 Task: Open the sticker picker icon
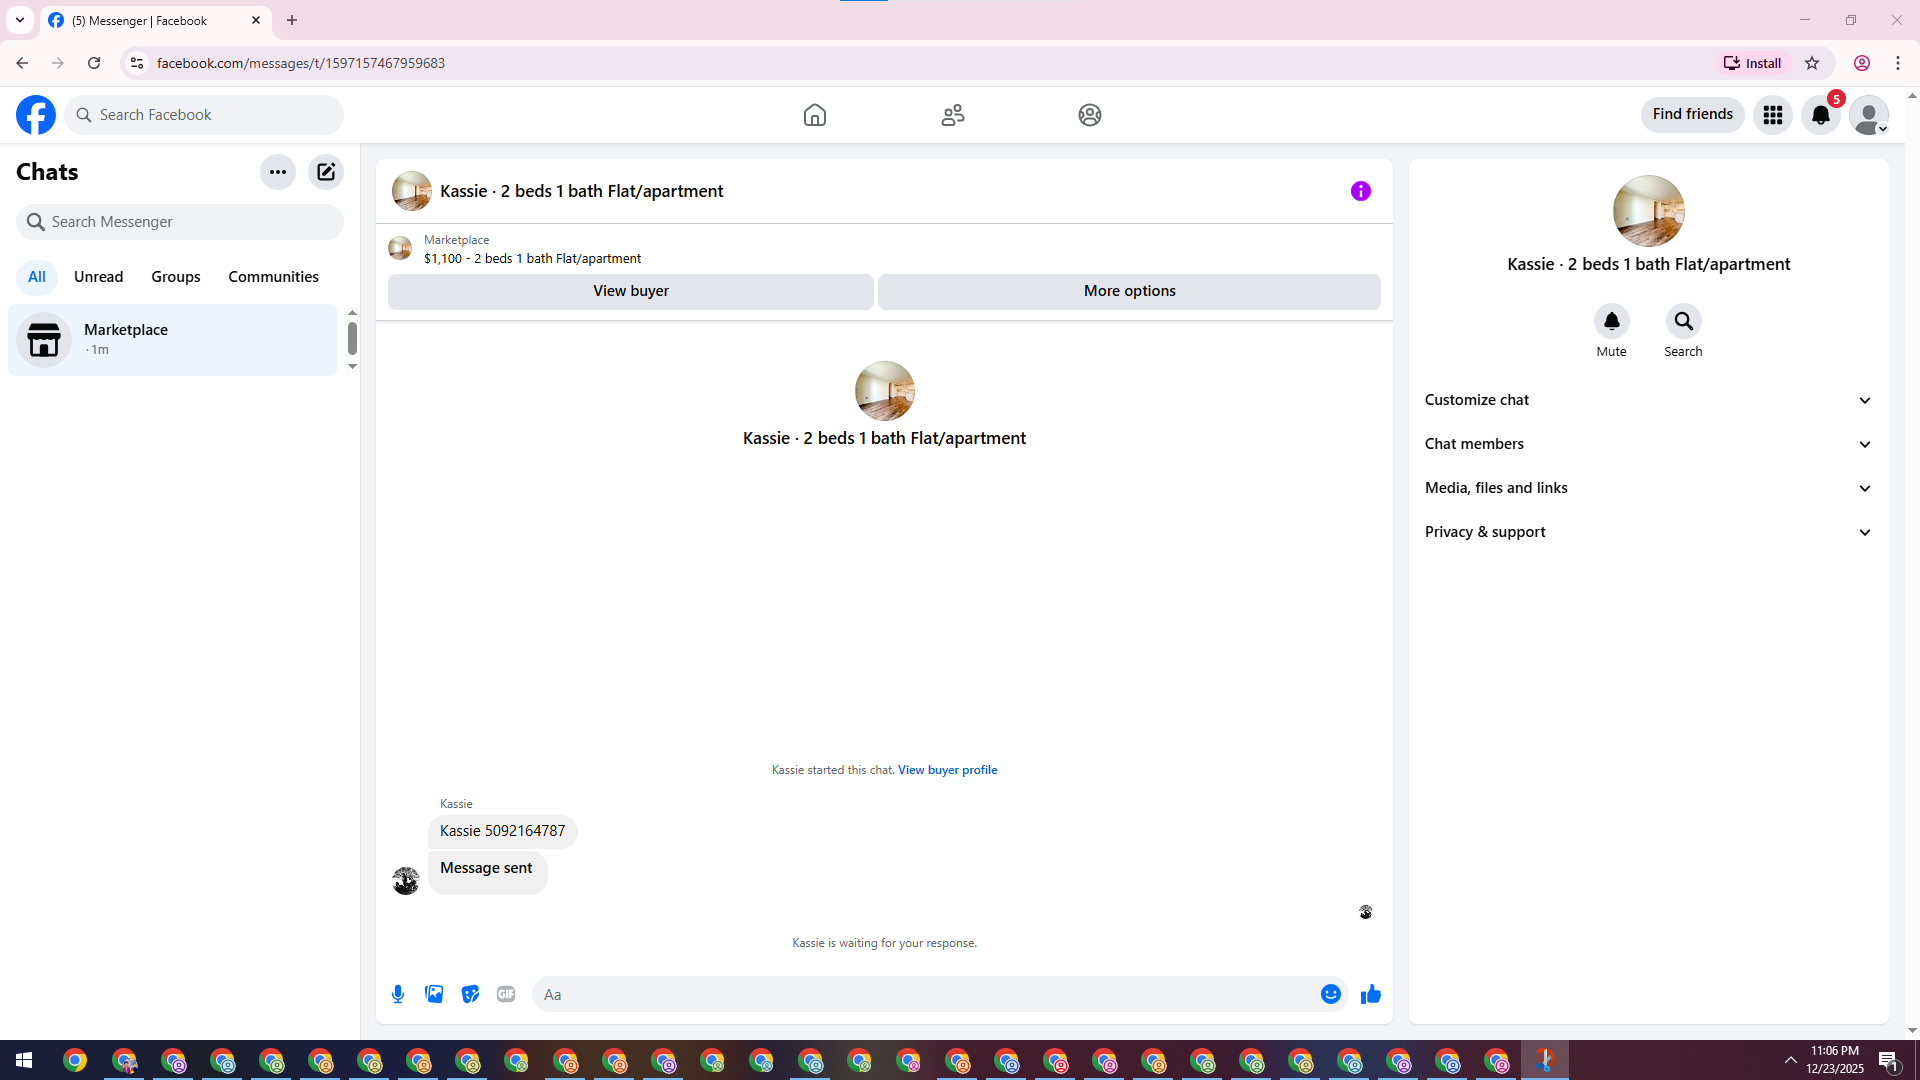coord(470,994)
